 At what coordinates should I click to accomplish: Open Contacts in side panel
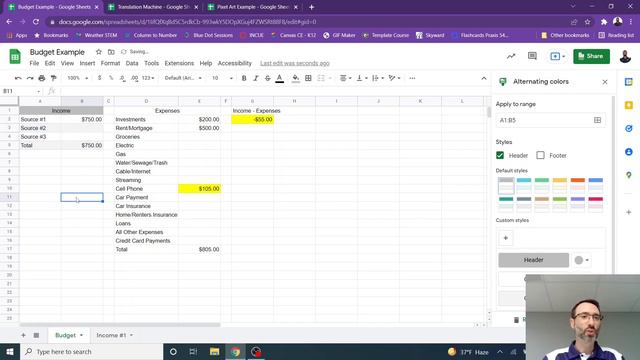(x=629, y=152)
